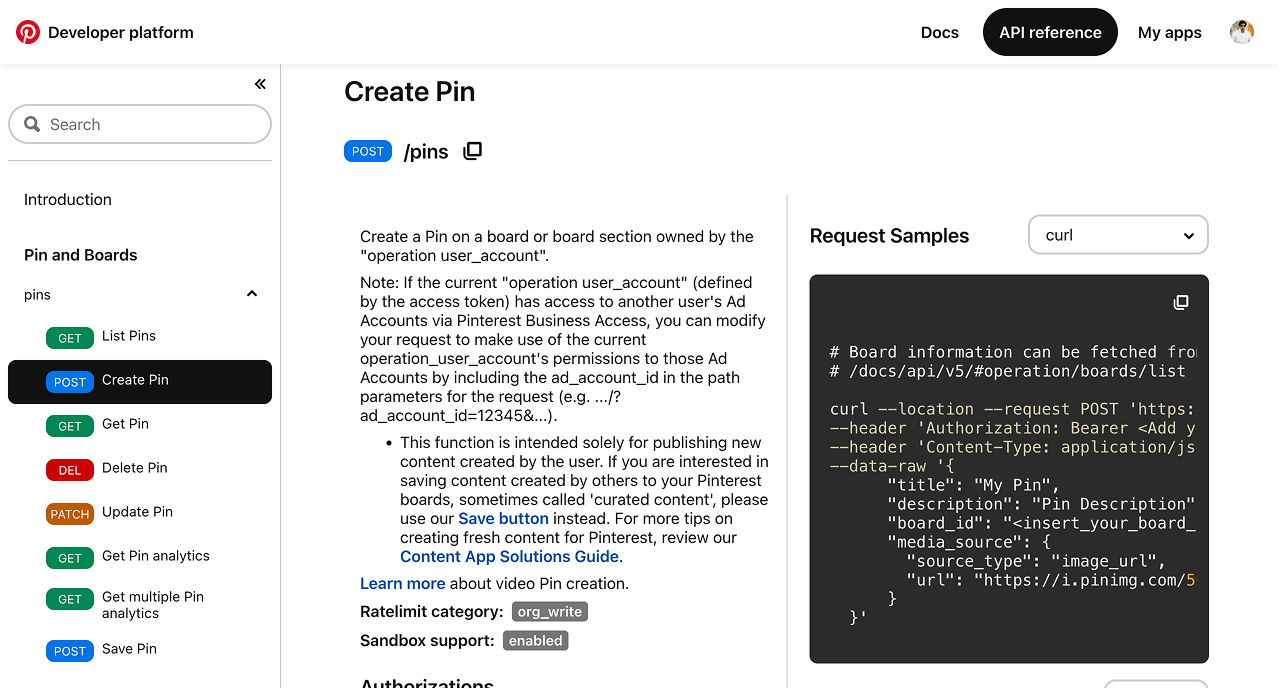
Task: Click the Authorizations heading
Action: pyautogui.click(x=427, y=683)
